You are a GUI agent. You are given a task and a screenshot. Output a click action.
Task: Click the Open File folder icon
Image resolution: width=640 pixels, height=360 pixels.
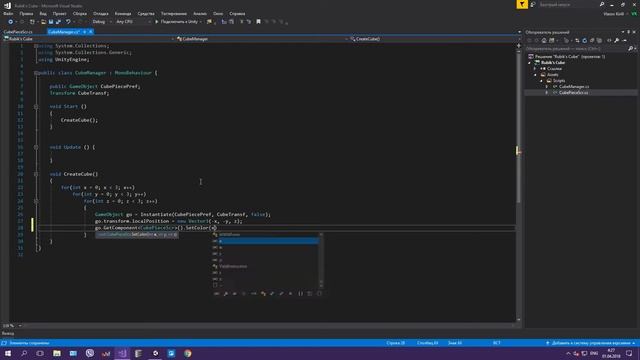[x=43, y=22]
